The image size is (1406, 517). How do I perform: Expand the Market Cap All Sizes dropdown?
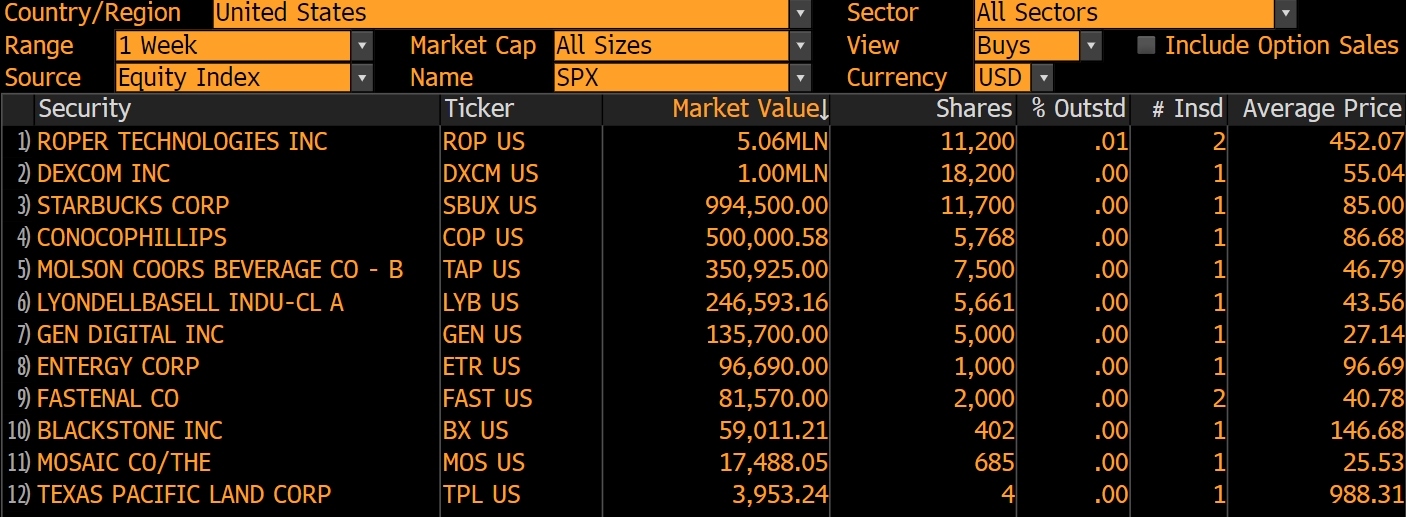800,46
